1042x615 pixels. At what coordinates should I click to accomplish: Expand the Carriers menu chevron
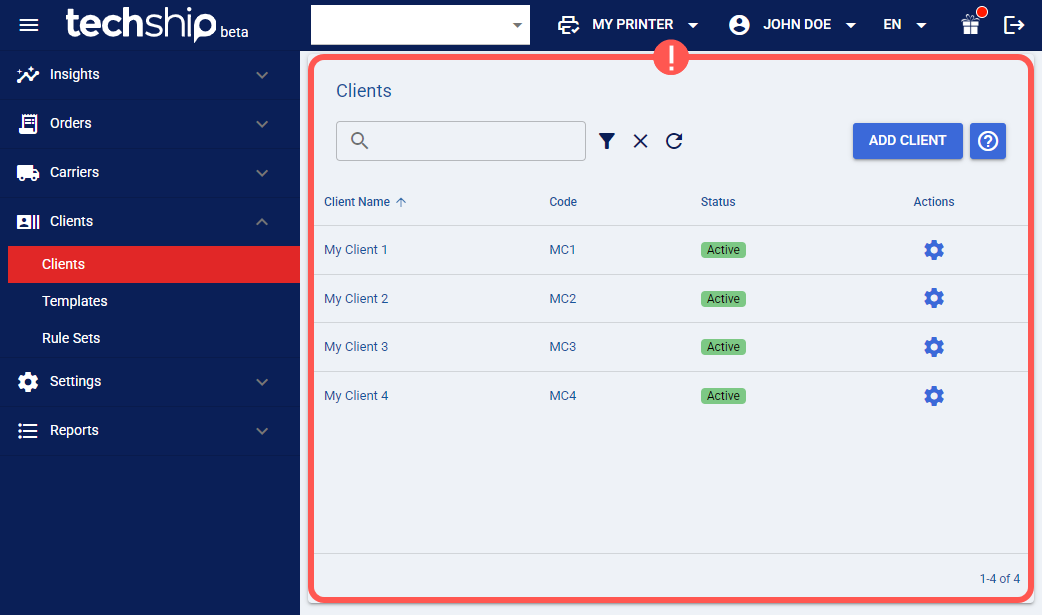click(x=262, y=173)
